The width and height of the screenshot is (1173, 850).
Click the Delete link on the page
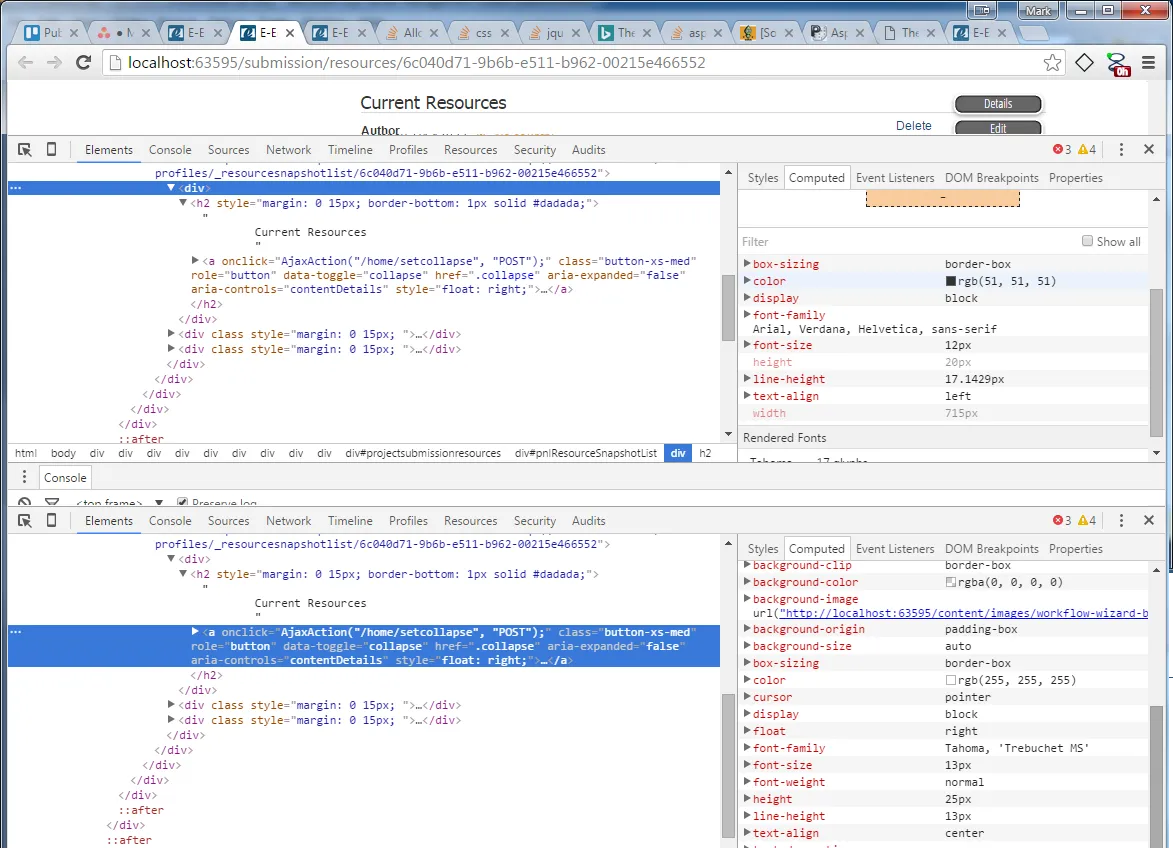click(913, 126)
